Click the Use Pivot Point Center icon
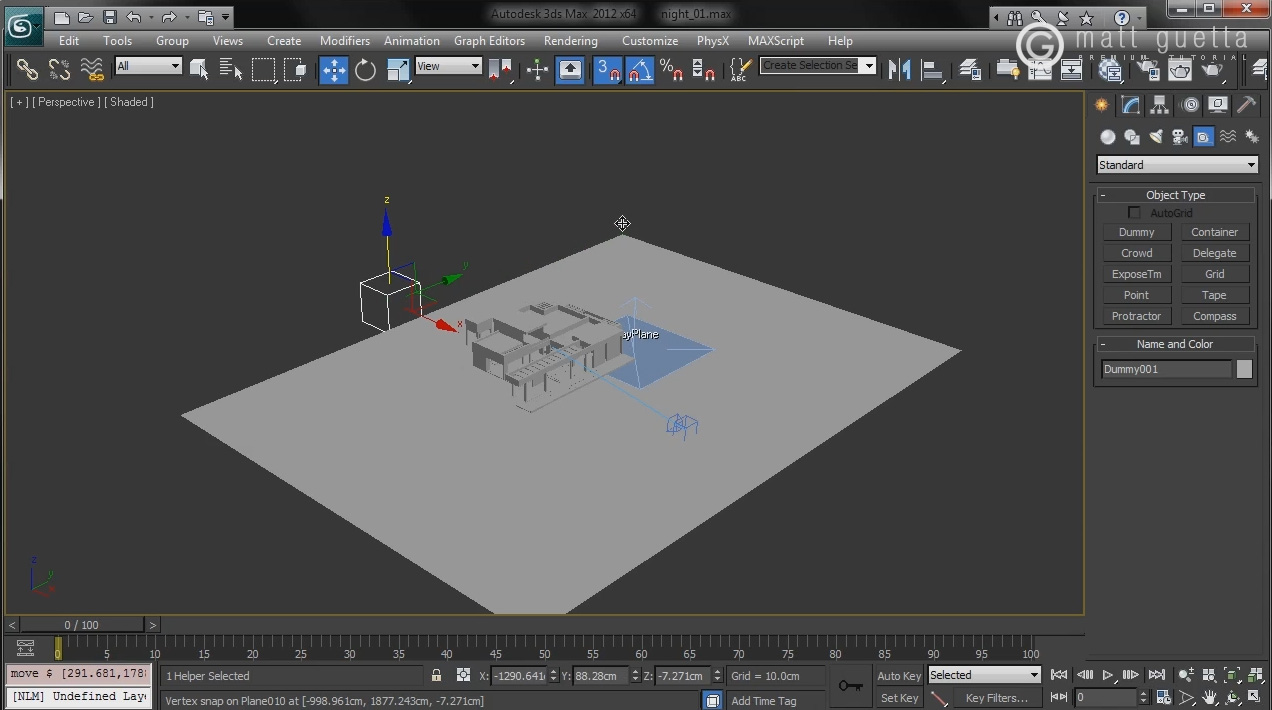 500,69
